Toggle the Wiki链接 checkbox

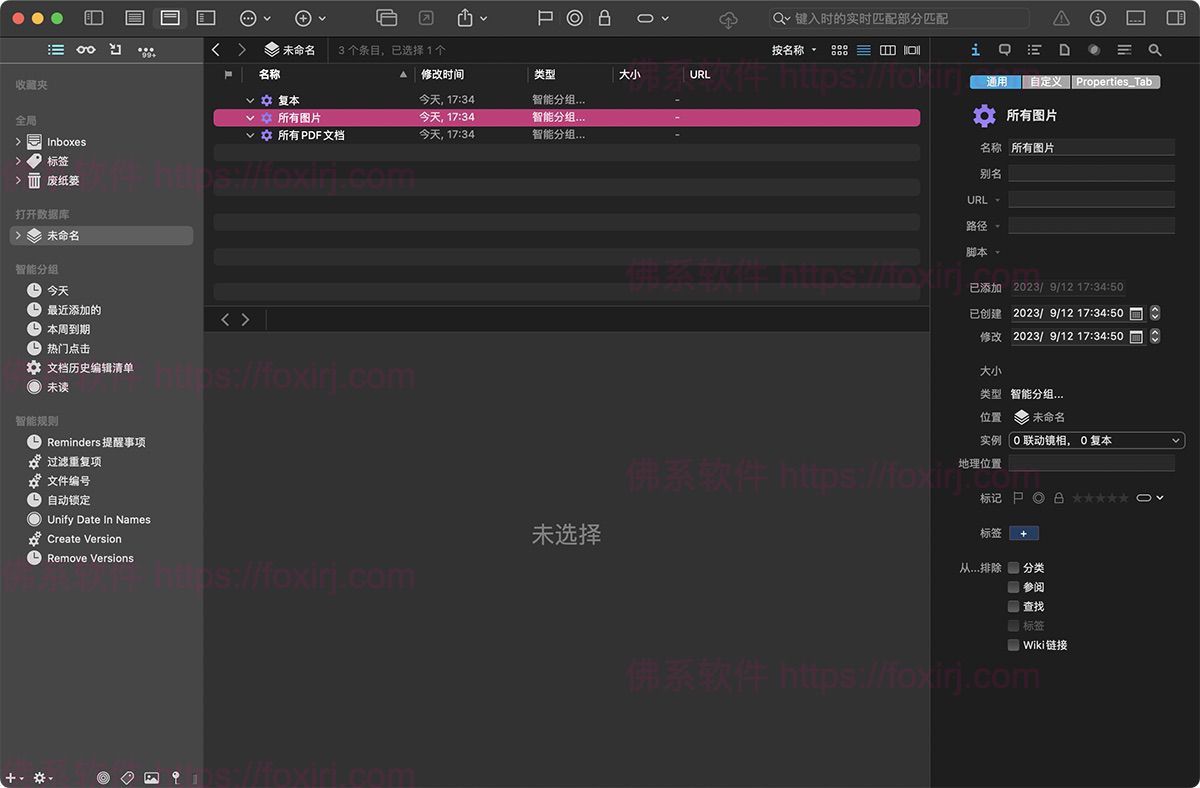[1013, 645]
